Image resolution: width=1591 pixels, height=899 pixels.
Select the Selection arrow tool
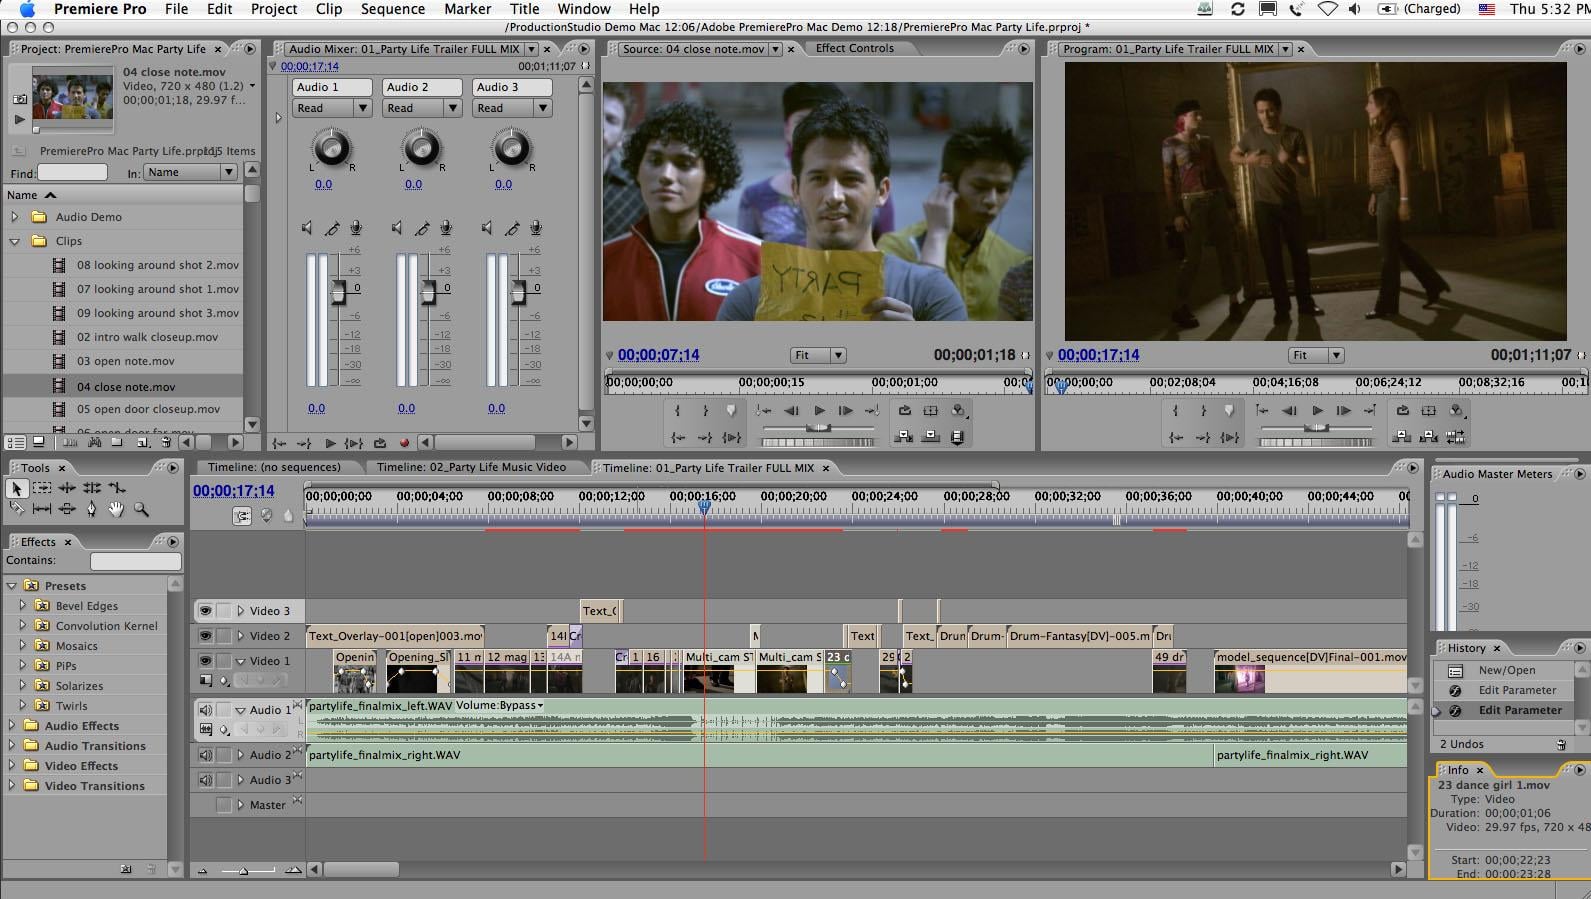(x=17, y=488)
